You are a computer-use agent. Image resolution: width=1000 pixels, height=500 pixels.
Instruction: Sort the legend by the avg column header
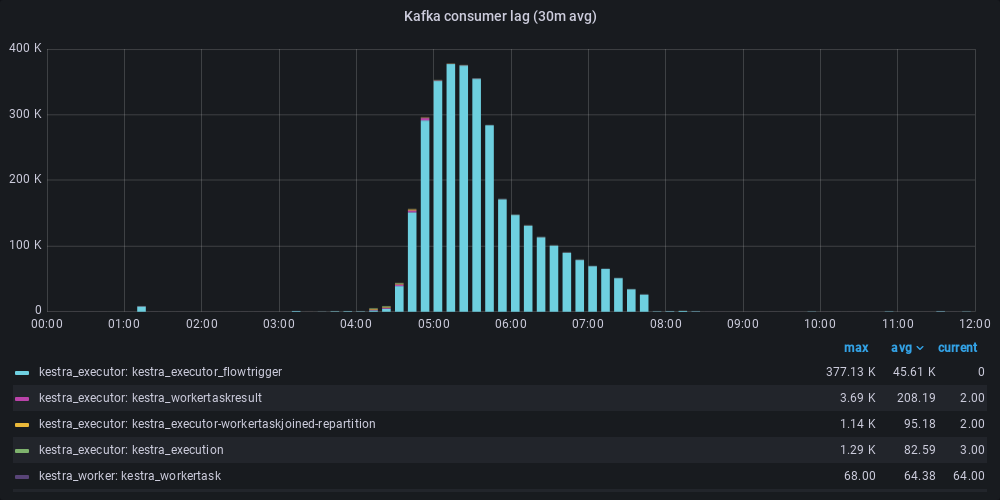[x=901, y=348]
